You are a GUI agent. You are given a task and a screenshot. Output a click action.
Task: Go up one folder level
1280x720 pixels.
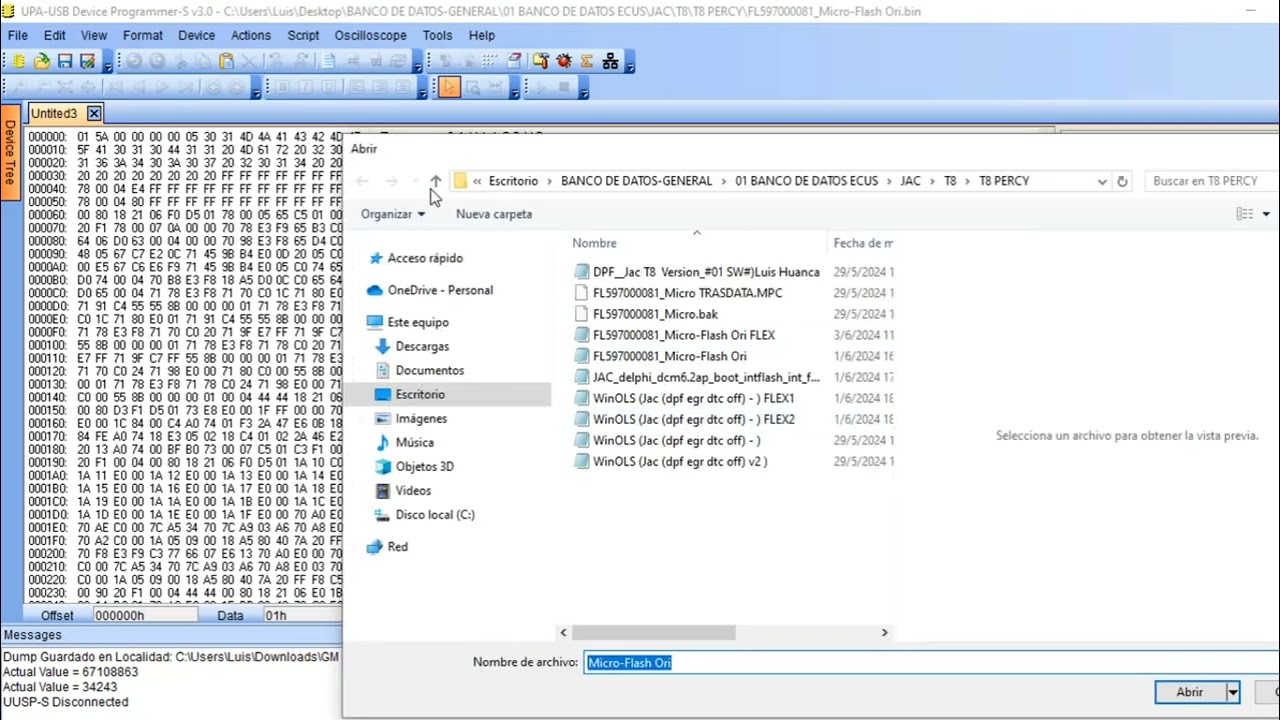pos(435,181)
